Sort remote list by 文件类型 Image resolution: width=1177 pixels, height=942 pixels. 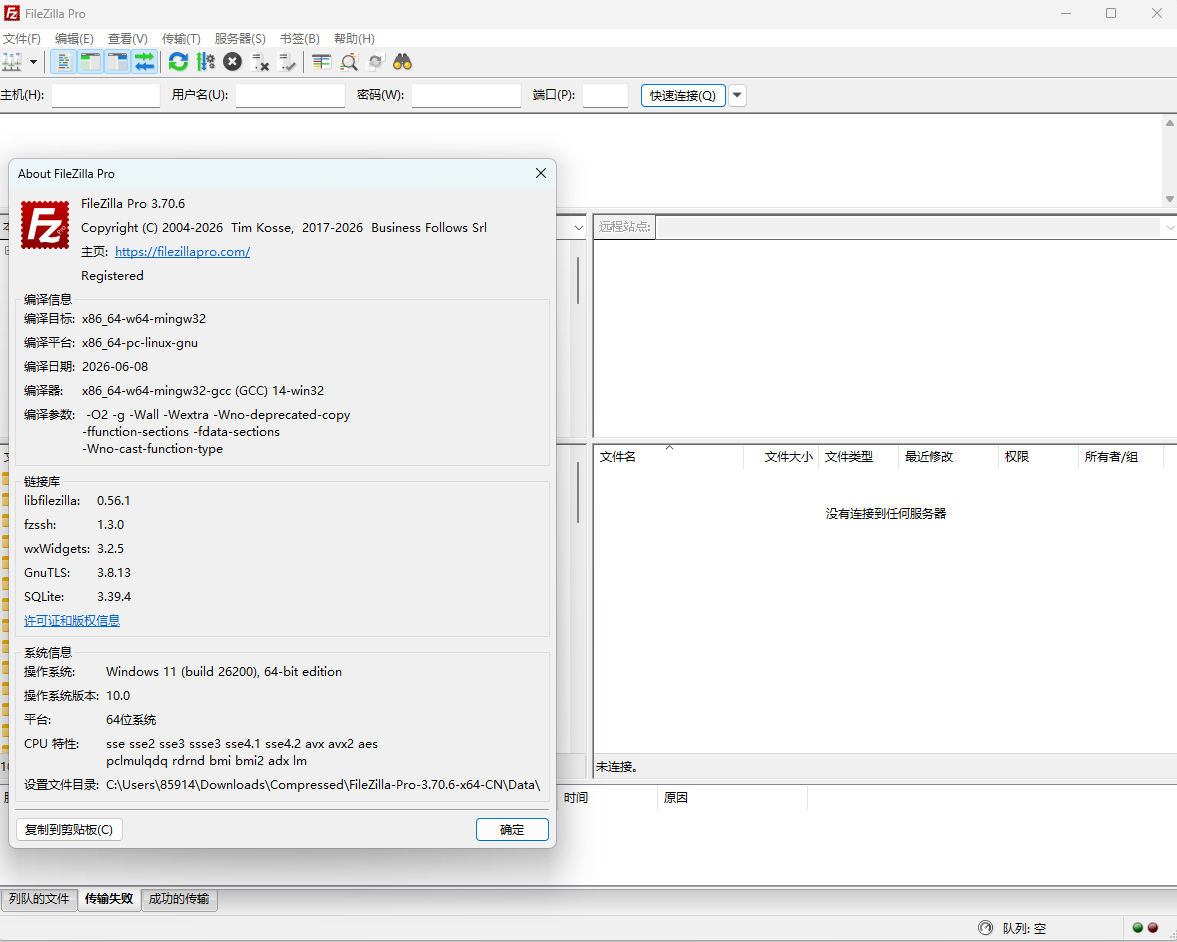click(859, 456)
